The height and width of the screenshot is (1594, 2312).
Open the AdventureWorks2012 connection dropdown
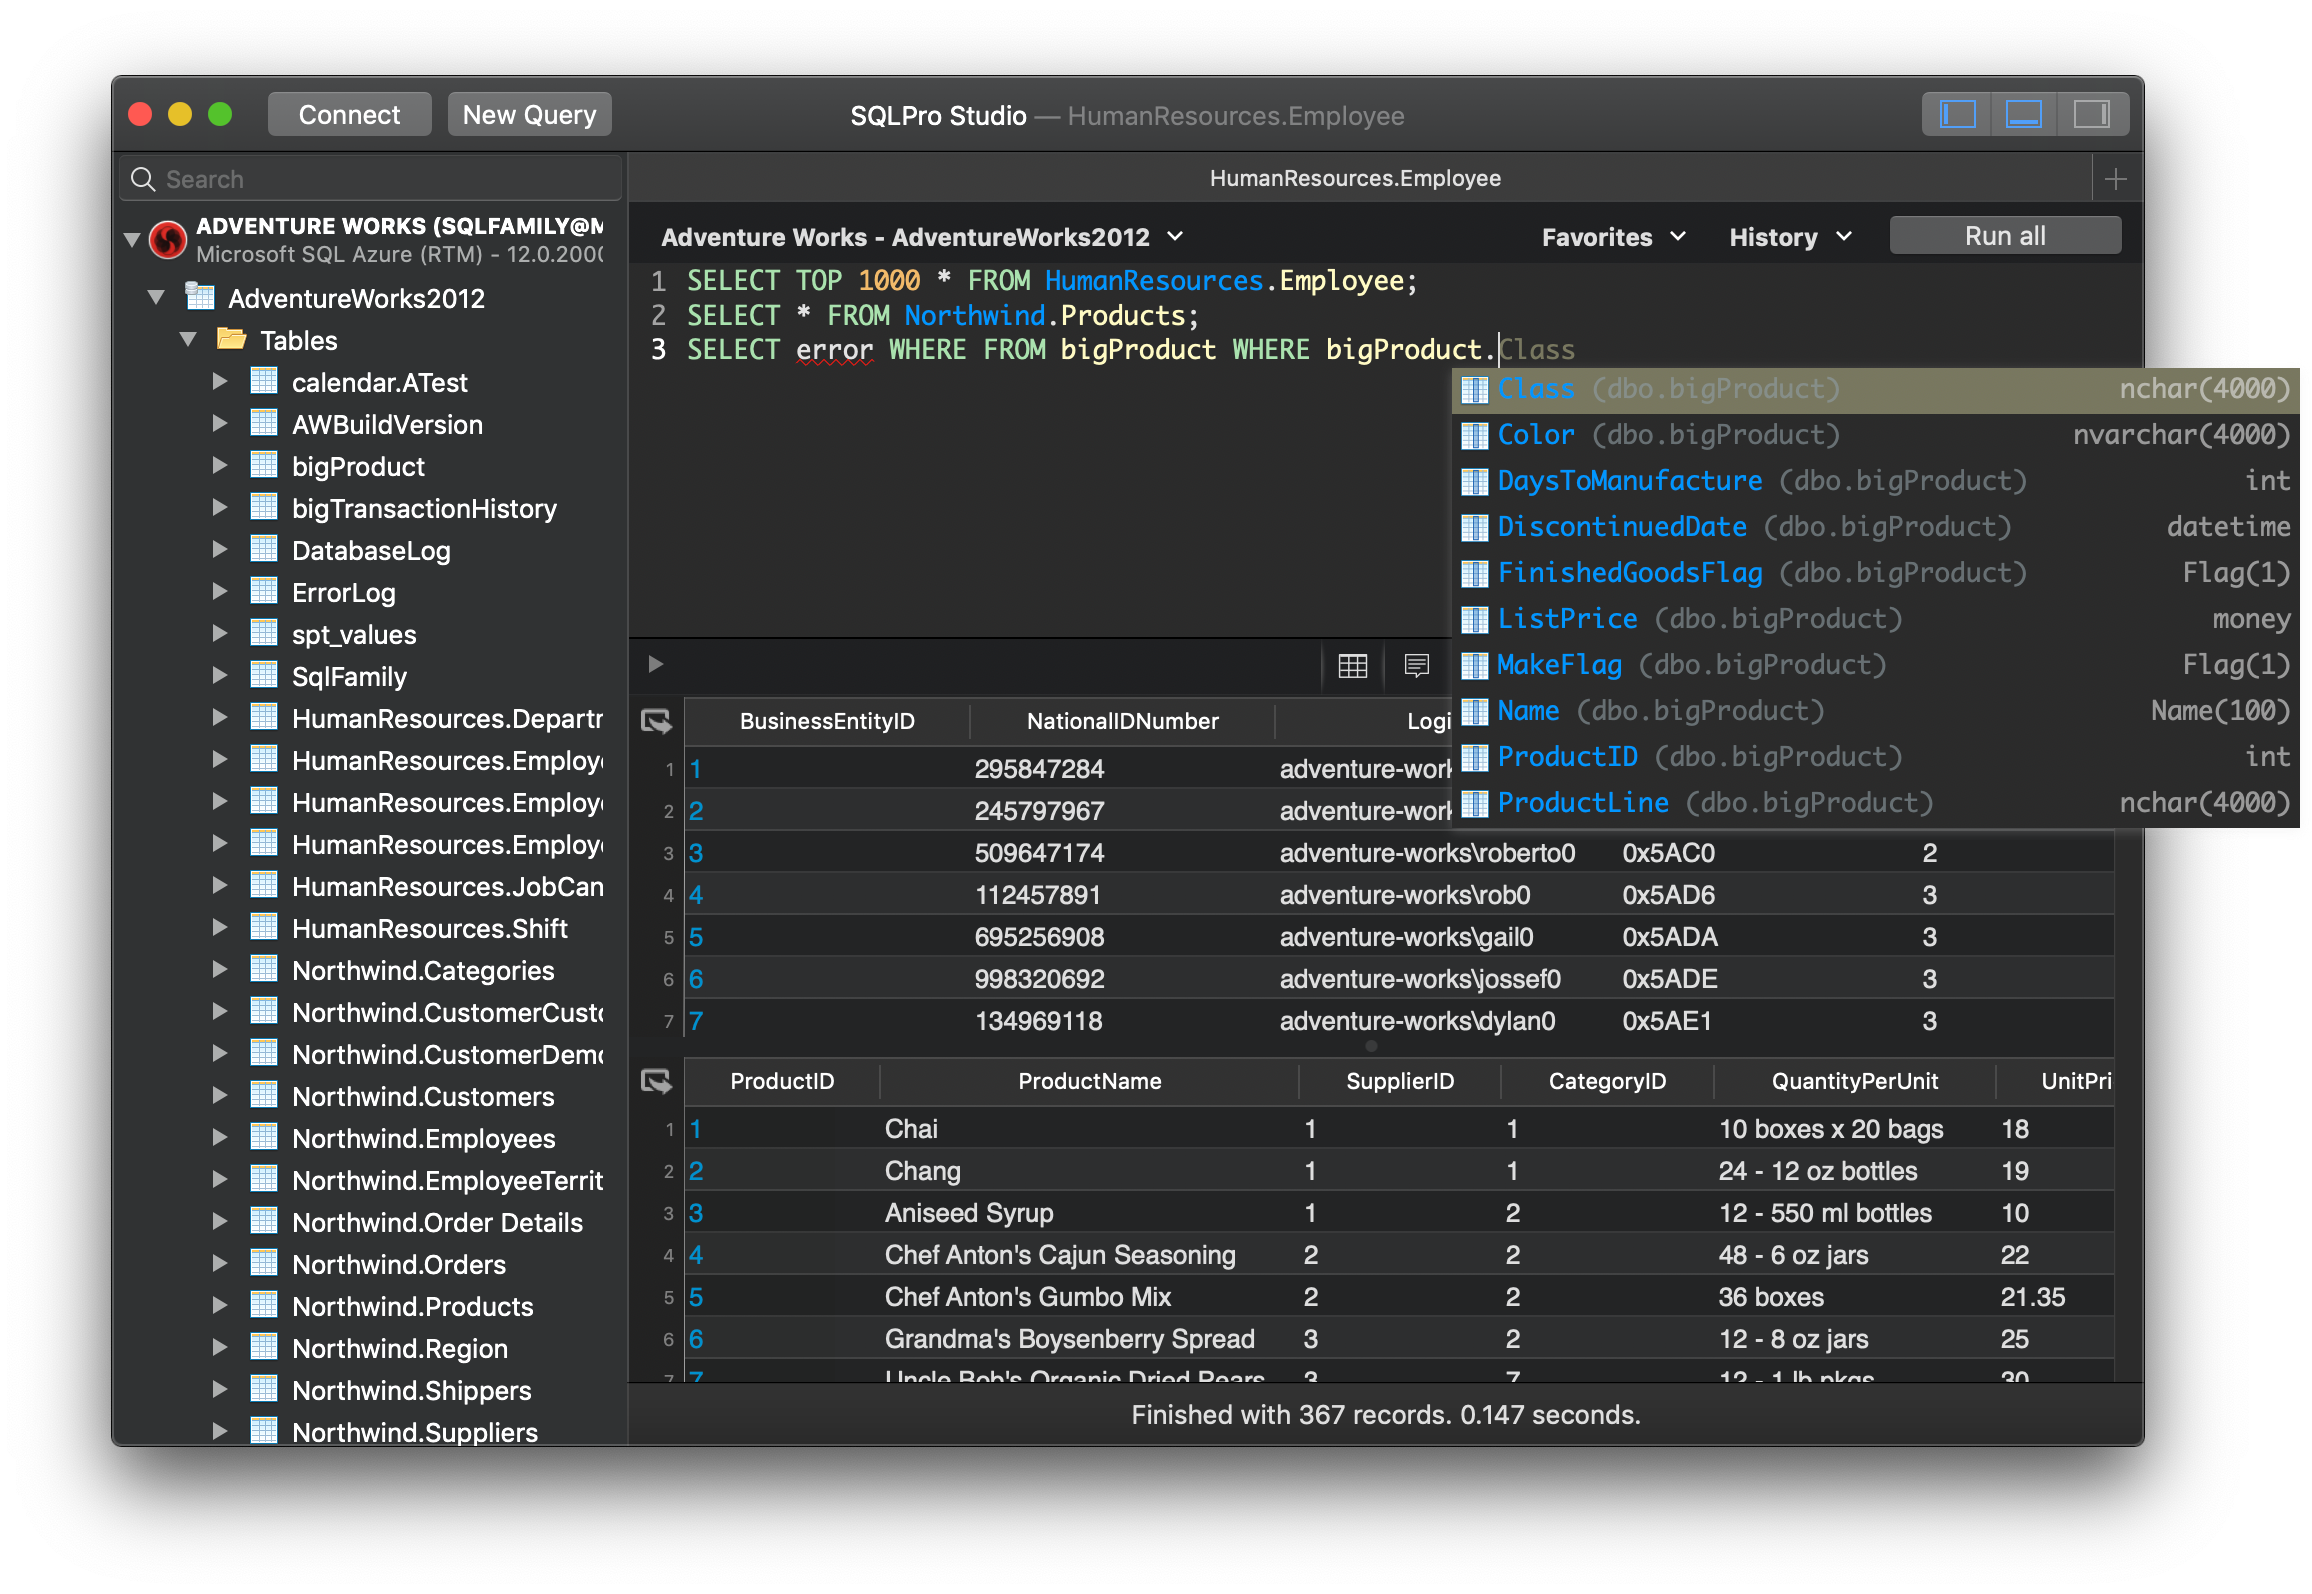(x=1175, y=237)
